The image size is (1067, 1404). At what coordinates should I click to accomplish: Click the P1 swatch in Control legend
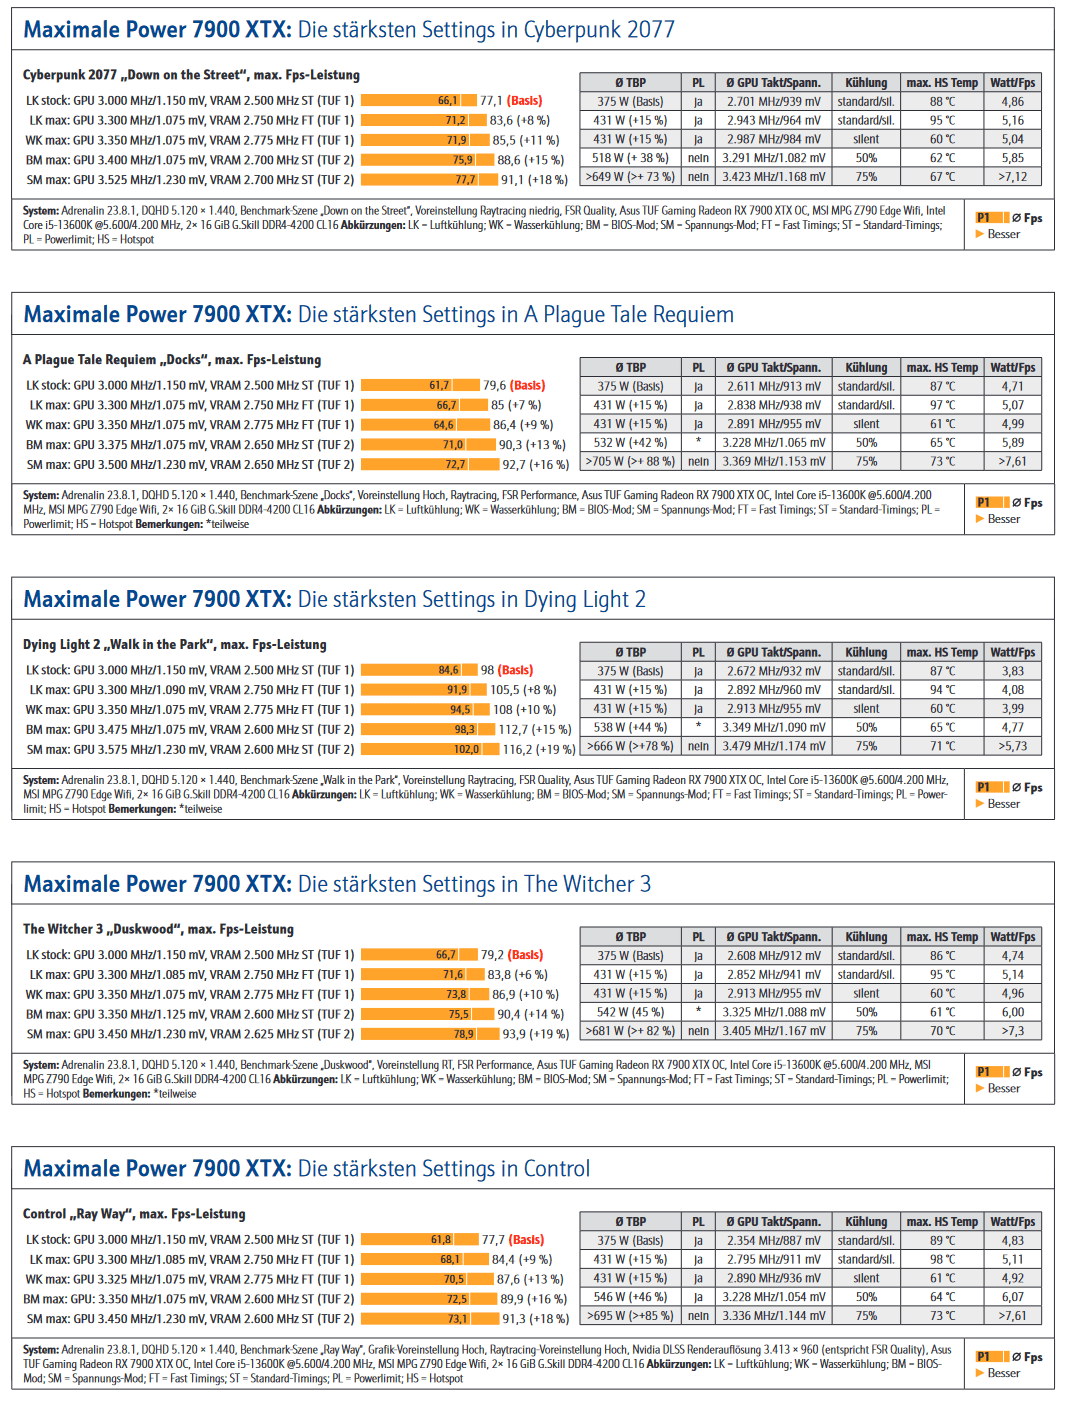992,1357
